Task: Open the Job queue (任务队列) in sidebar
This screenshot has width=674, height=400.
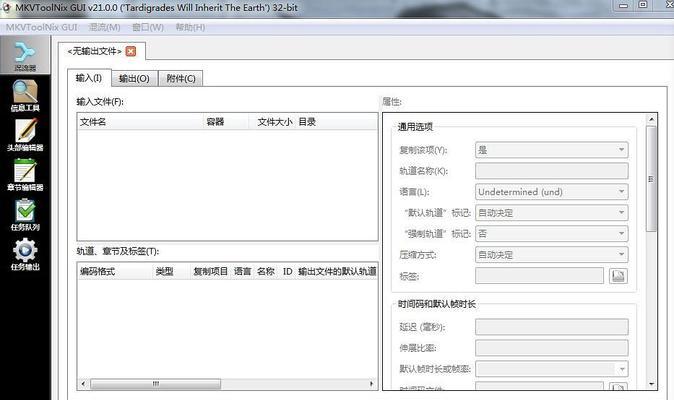Action: (x=25, y=215)
